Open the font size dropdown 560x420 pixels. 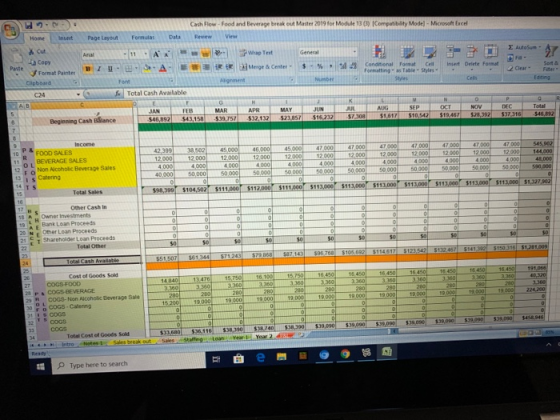(146, 54)
